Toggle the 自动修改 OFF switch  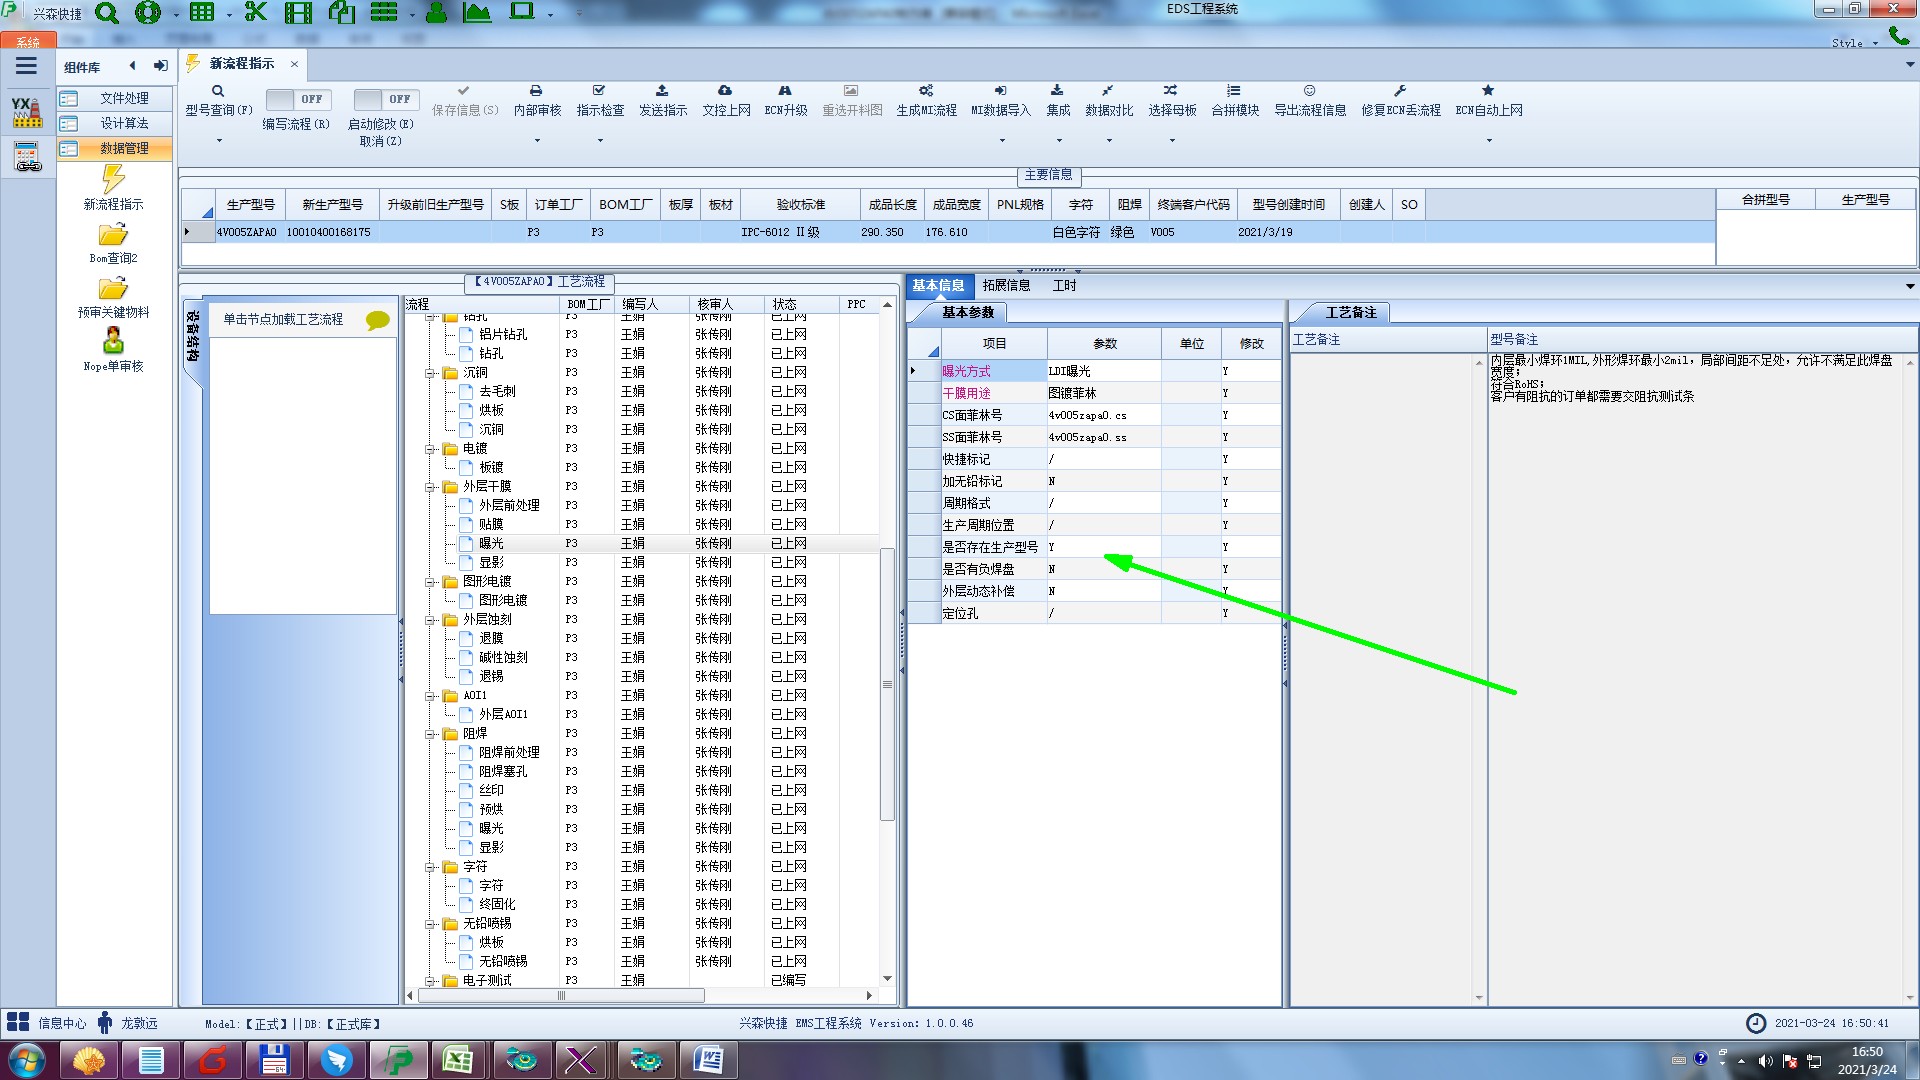point(385,99)
